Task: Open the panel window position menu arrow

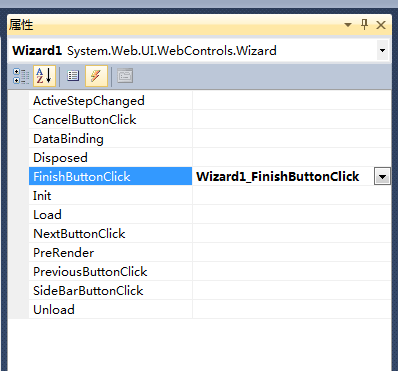Action: coord(348,25)
